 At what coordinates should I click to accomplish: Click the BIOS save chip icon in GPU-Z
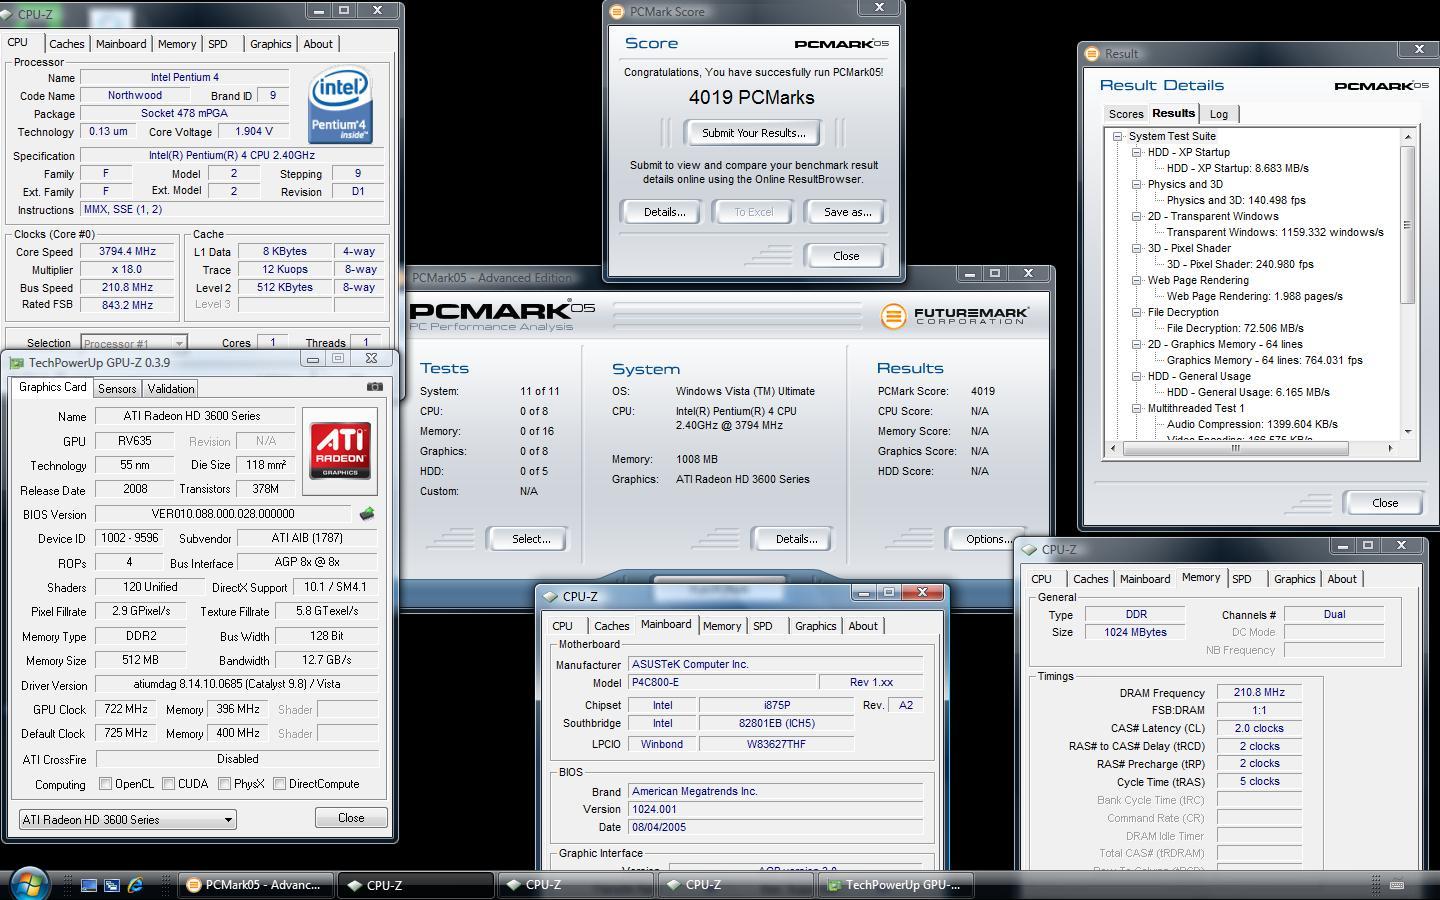(367, 513)
